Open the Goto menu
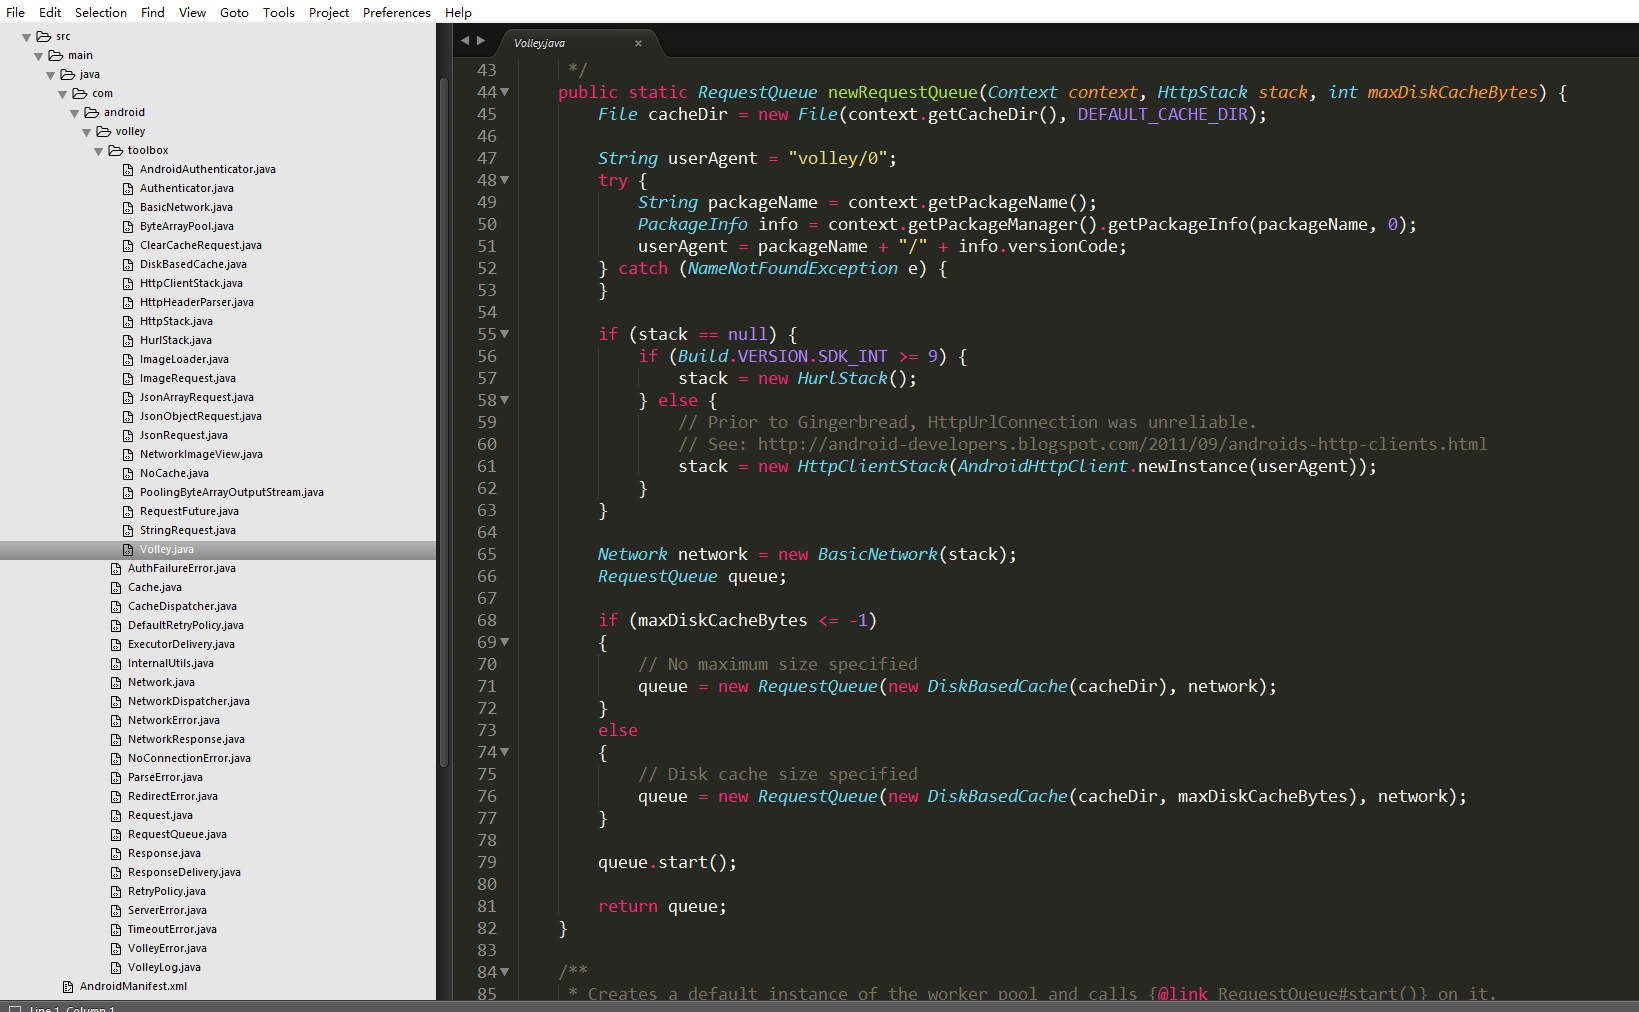This screenshot has width=1639, height=1012. click(x=234, y=12)
